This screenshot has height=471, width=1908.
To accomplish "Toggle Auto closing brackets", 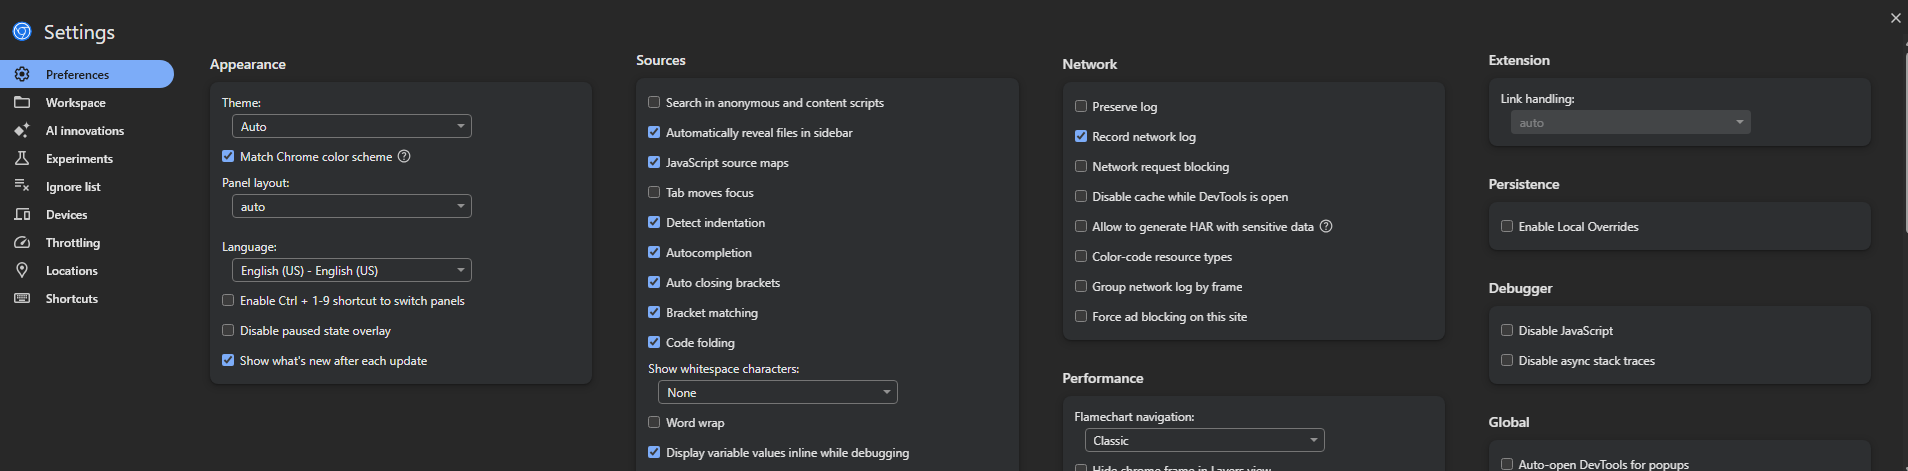I will tap(654, 282).
